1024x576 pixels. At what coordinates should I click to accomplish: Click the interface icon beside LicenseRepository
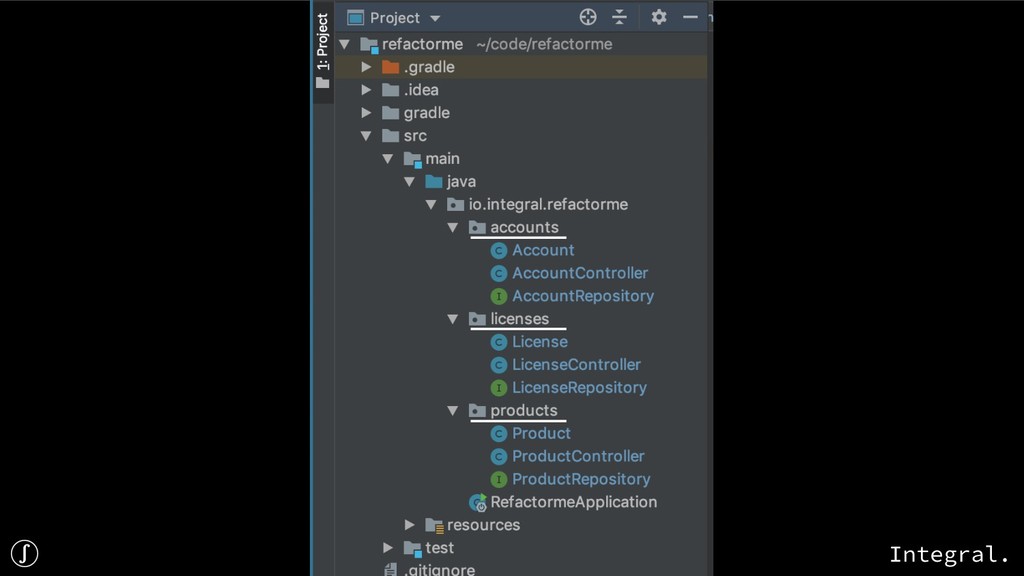(x=499, y=388)
